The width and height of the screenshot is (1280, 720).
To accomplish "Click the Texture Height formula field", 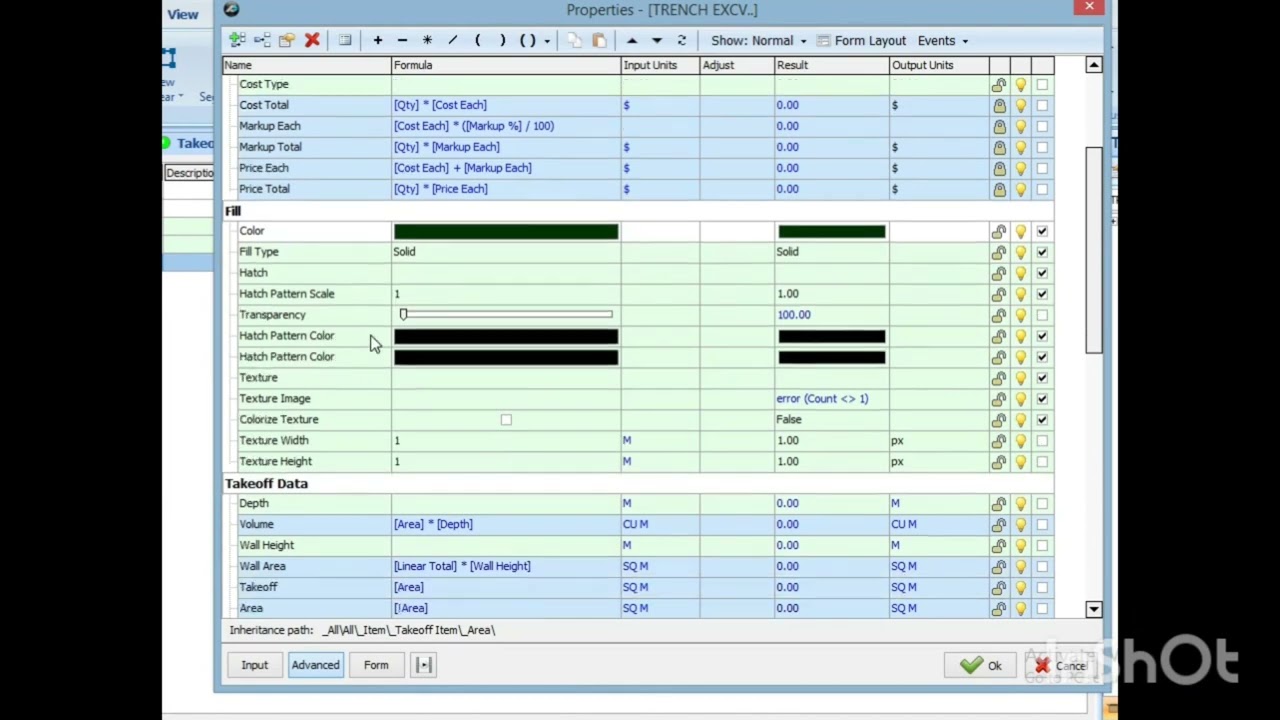I will coord(506,462).
